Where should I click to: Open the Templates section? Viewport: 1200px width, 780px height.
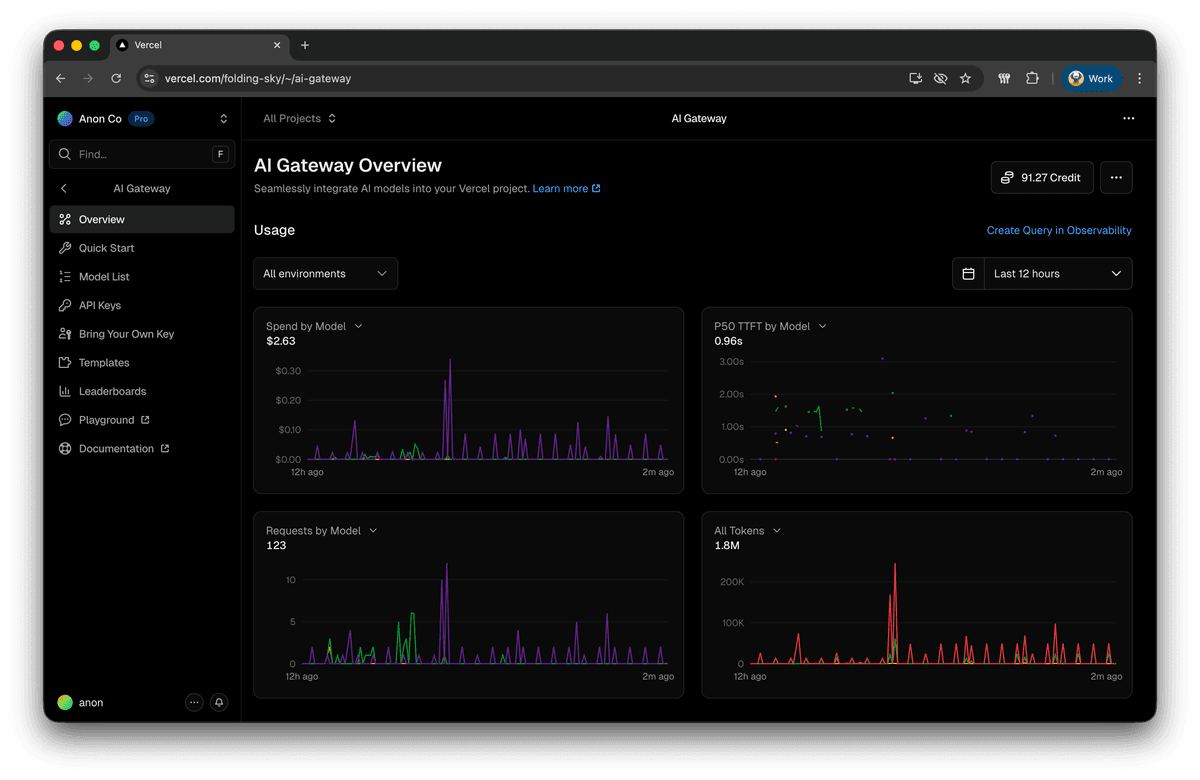(x=105, y=362)
